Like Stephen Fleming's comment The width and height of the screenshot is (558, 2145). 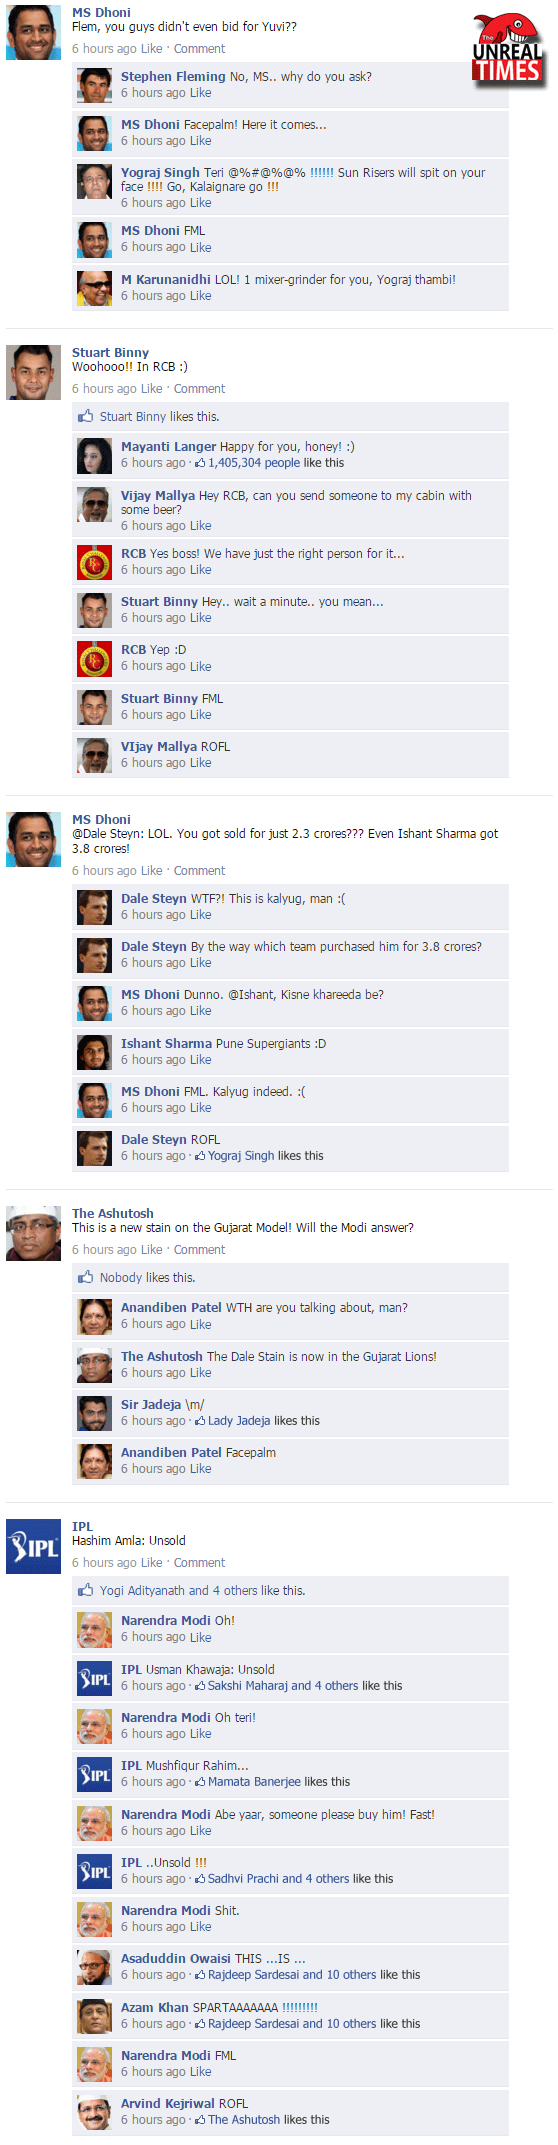click(x=201, y=93)
